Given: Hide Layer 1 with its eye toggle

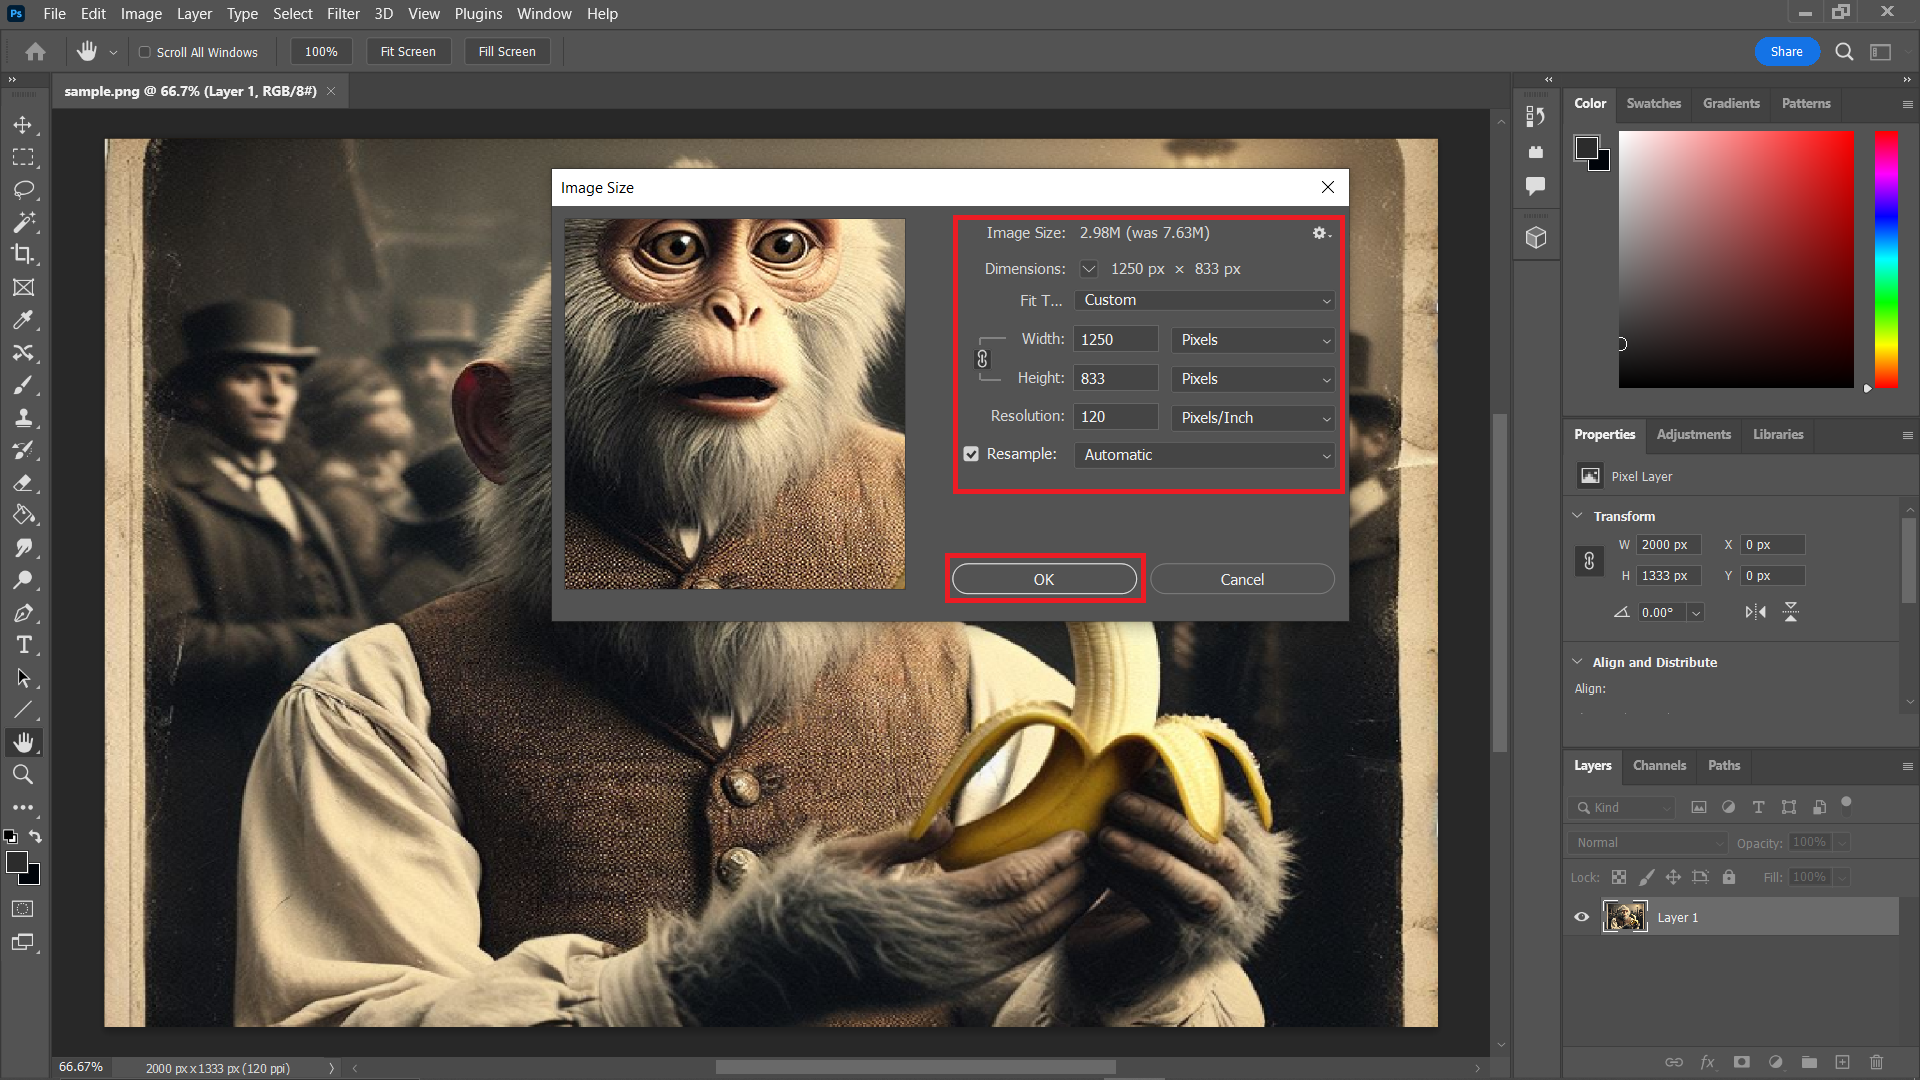Looking at the screenshot, I should pyautogui.click(x=1581, y=916).
